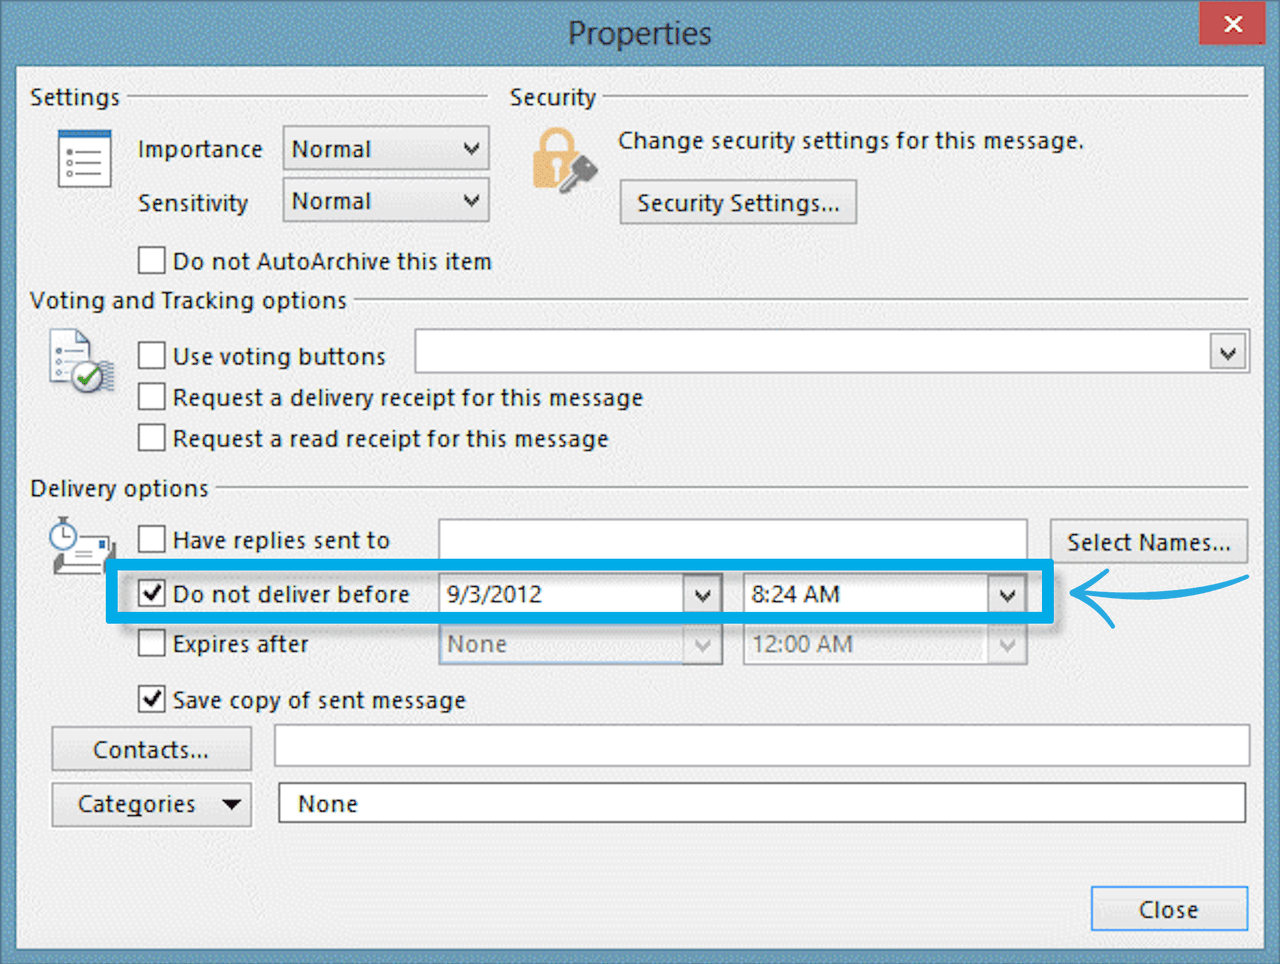This screenshot has width=1280, height=964.
Task: Check Request a delivery receipt for this message
Action: (x=151, y=396)
